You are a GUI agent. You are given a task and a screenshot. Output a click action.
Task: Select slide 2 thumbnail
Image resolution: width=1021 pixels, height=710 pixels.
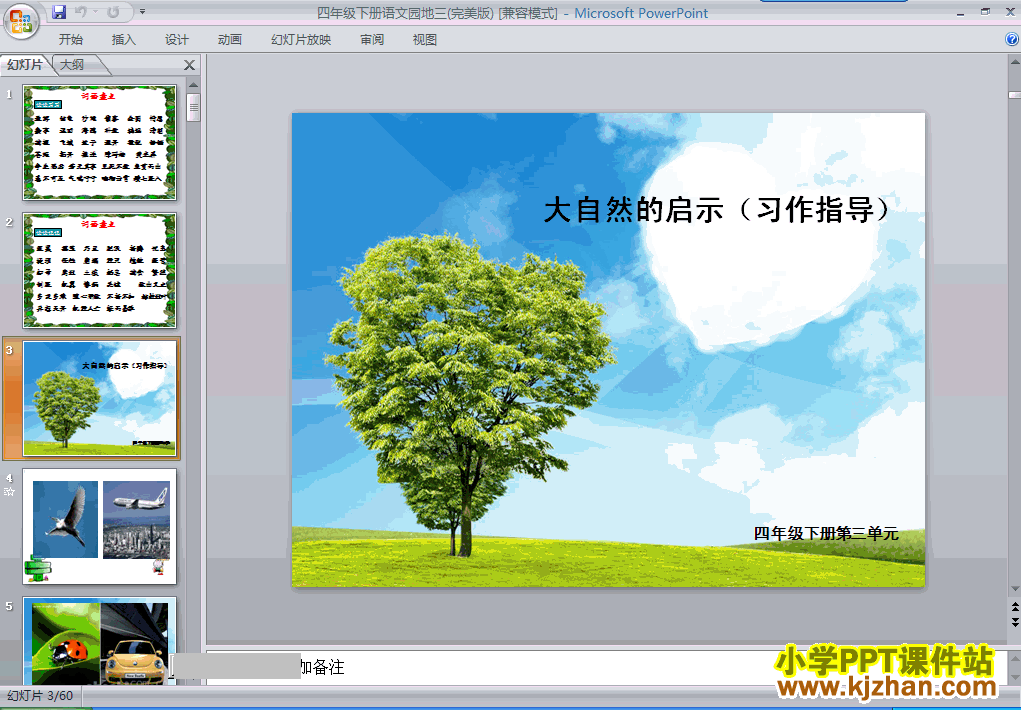pyautogui.click(x=100, y=270)
